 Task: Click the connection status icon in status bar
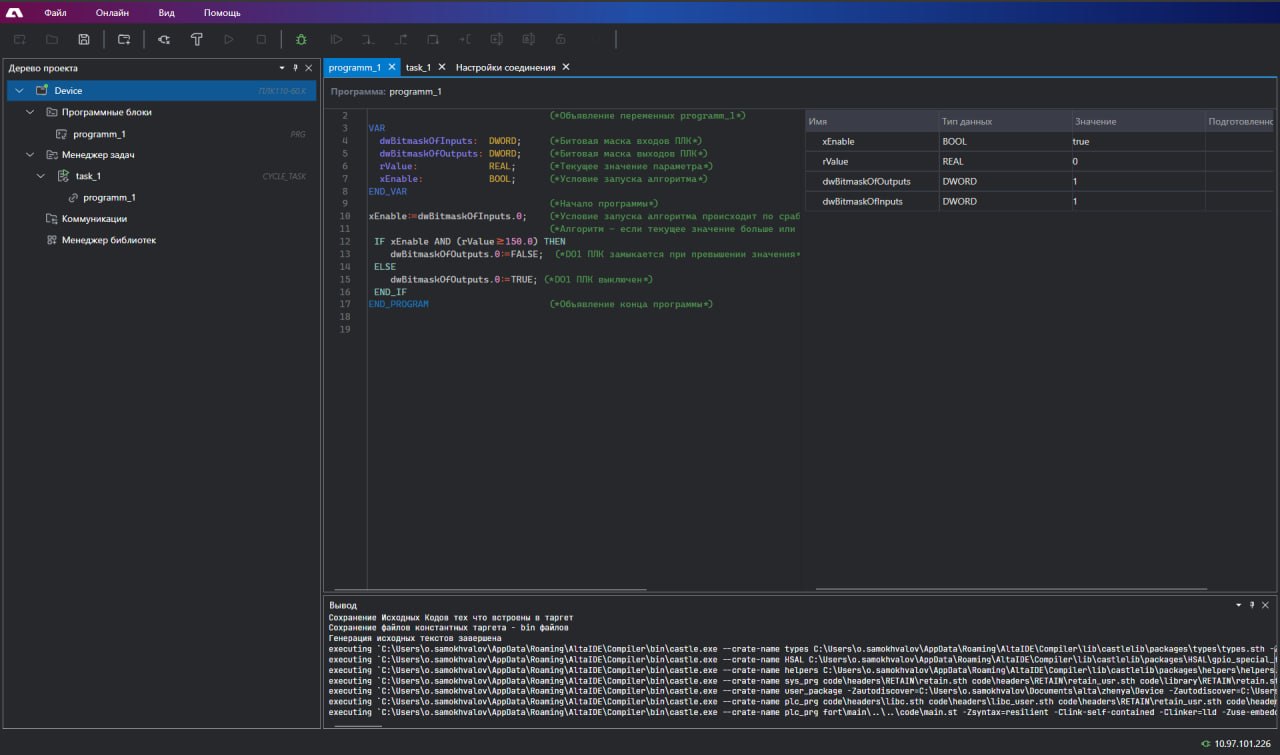pos(1205,744)
